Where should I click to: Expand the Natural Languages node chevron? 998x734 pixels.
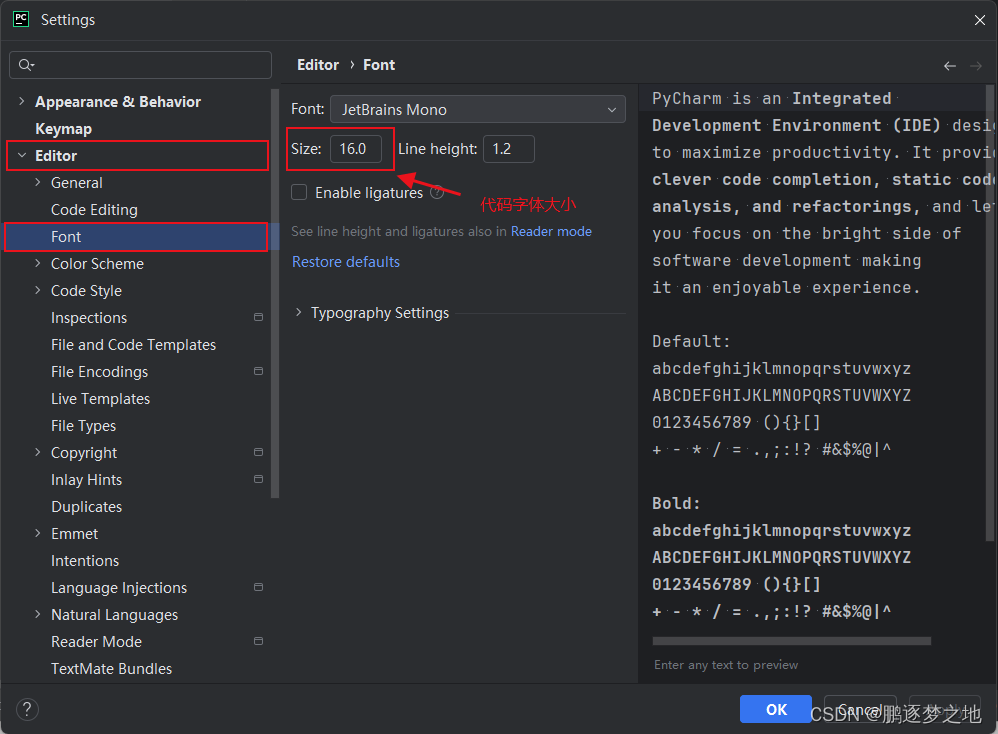pos(38,614)
